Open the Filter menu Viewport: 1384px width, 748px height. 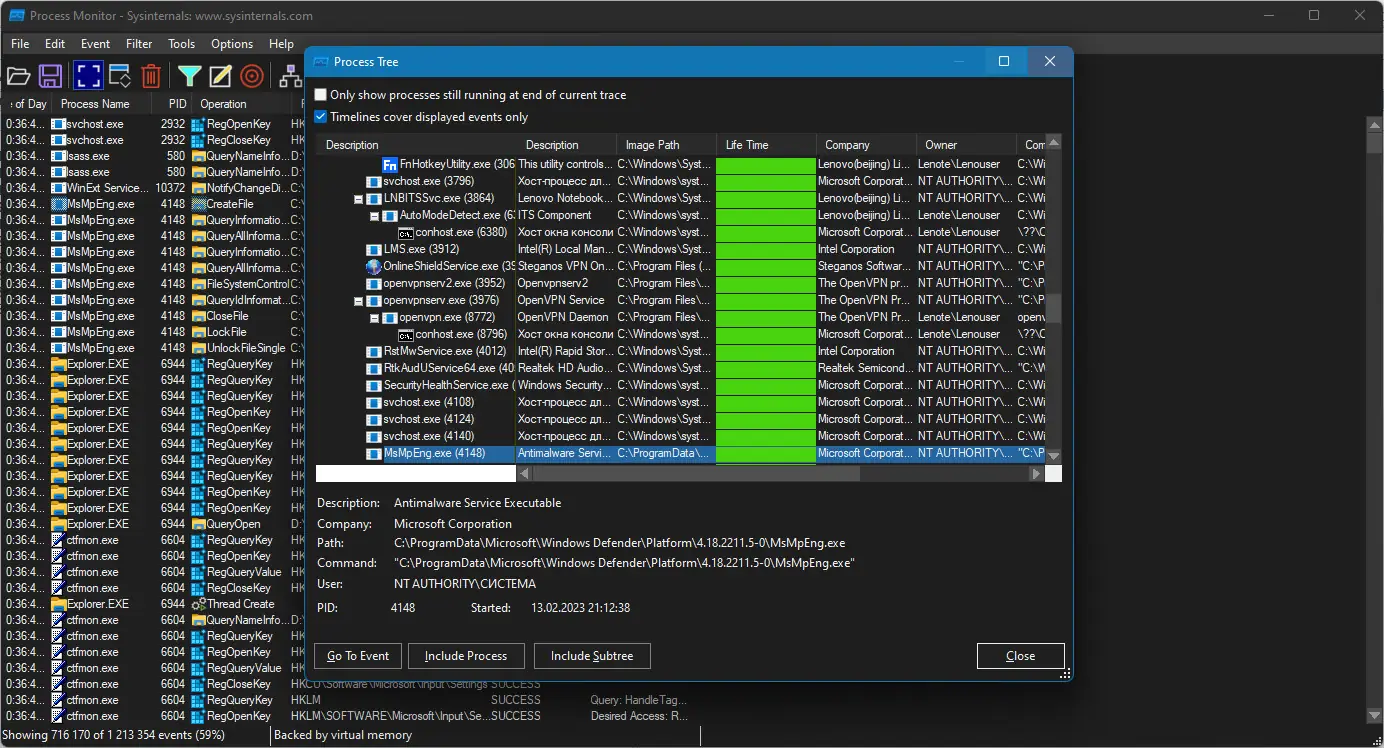[x=139, y=44]
